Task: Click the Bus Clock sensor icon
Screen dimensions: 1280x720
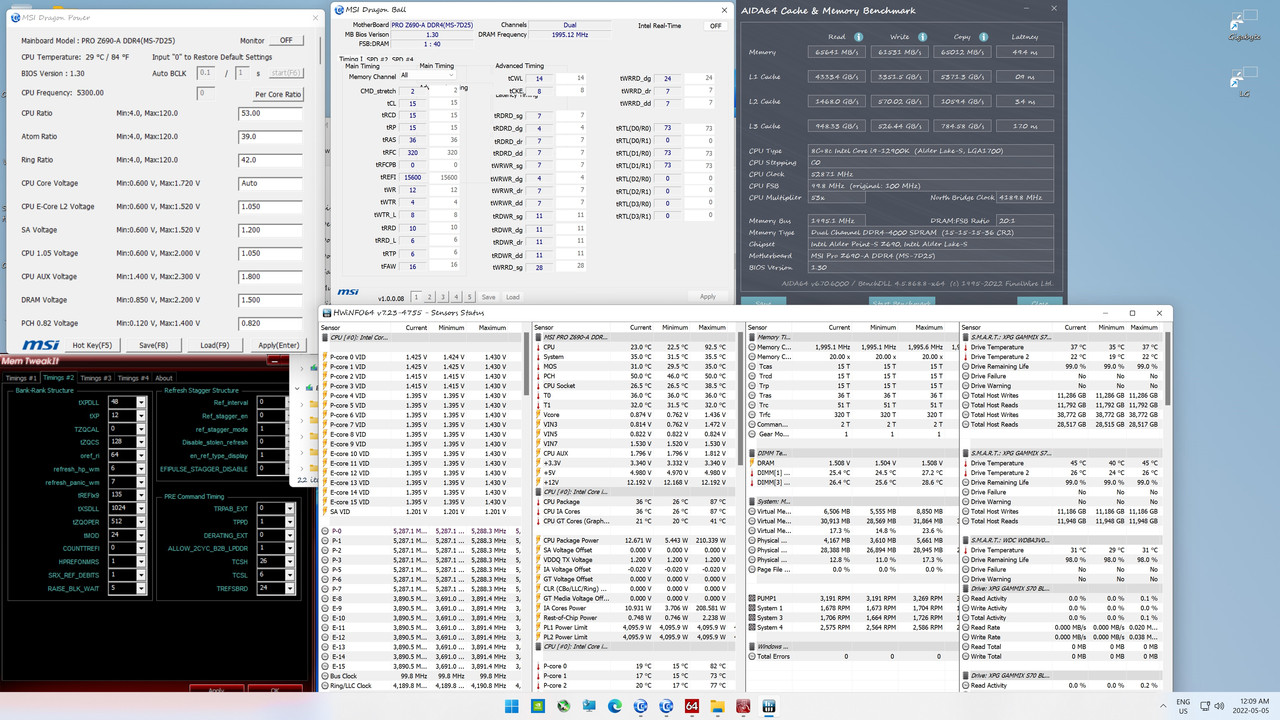Action: [324, 676]
